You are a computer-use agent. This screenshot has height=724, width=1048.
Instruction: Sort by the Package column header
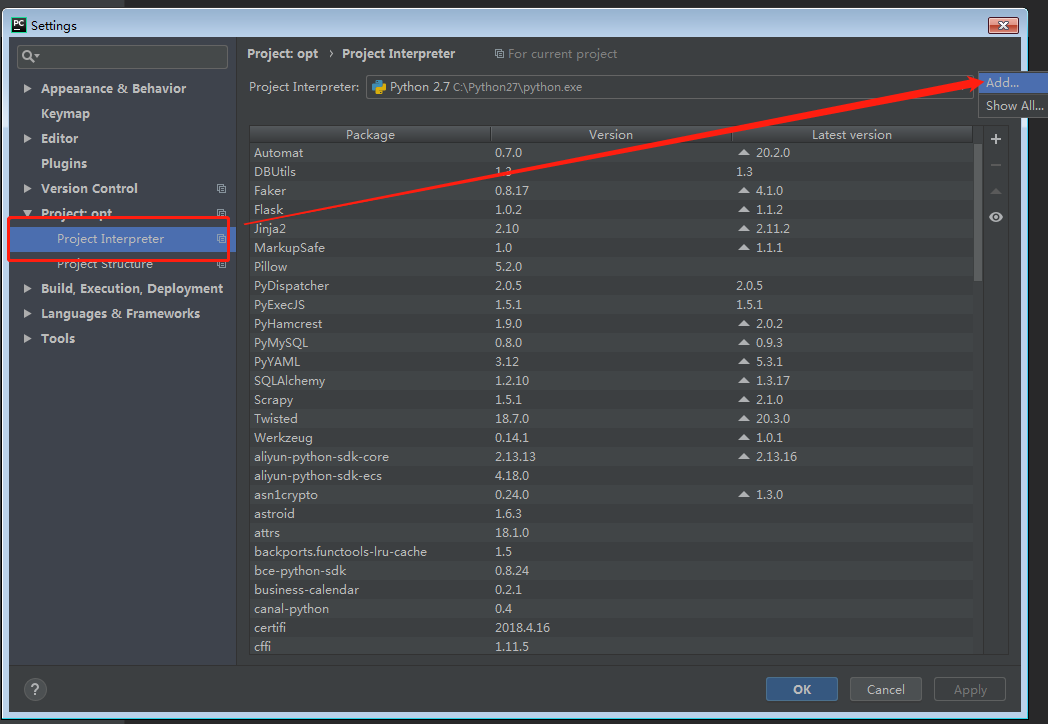[x=370, y=134]
